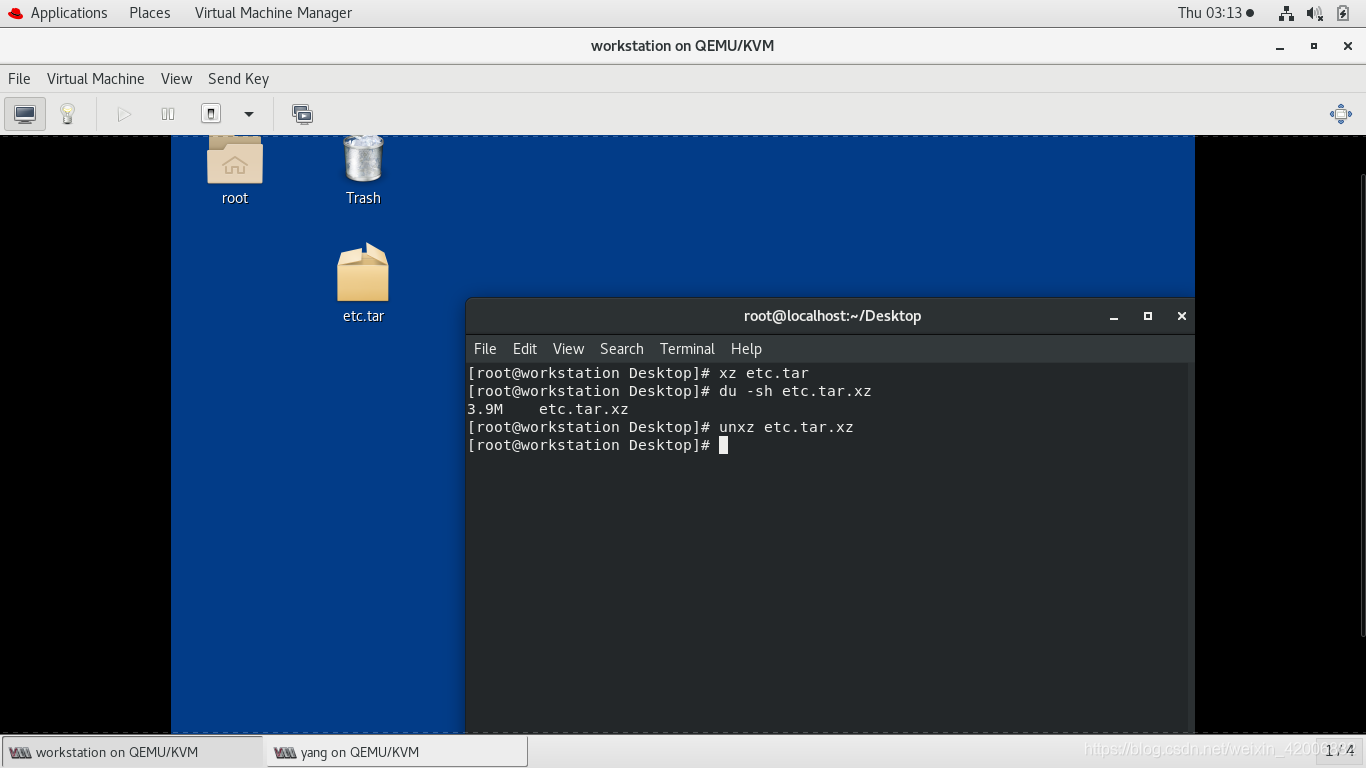Viewport: 1366px width, 768px height.
Task: Minimize the workstation on QEMU/KVM window
Action: [x=1280, y=46]
